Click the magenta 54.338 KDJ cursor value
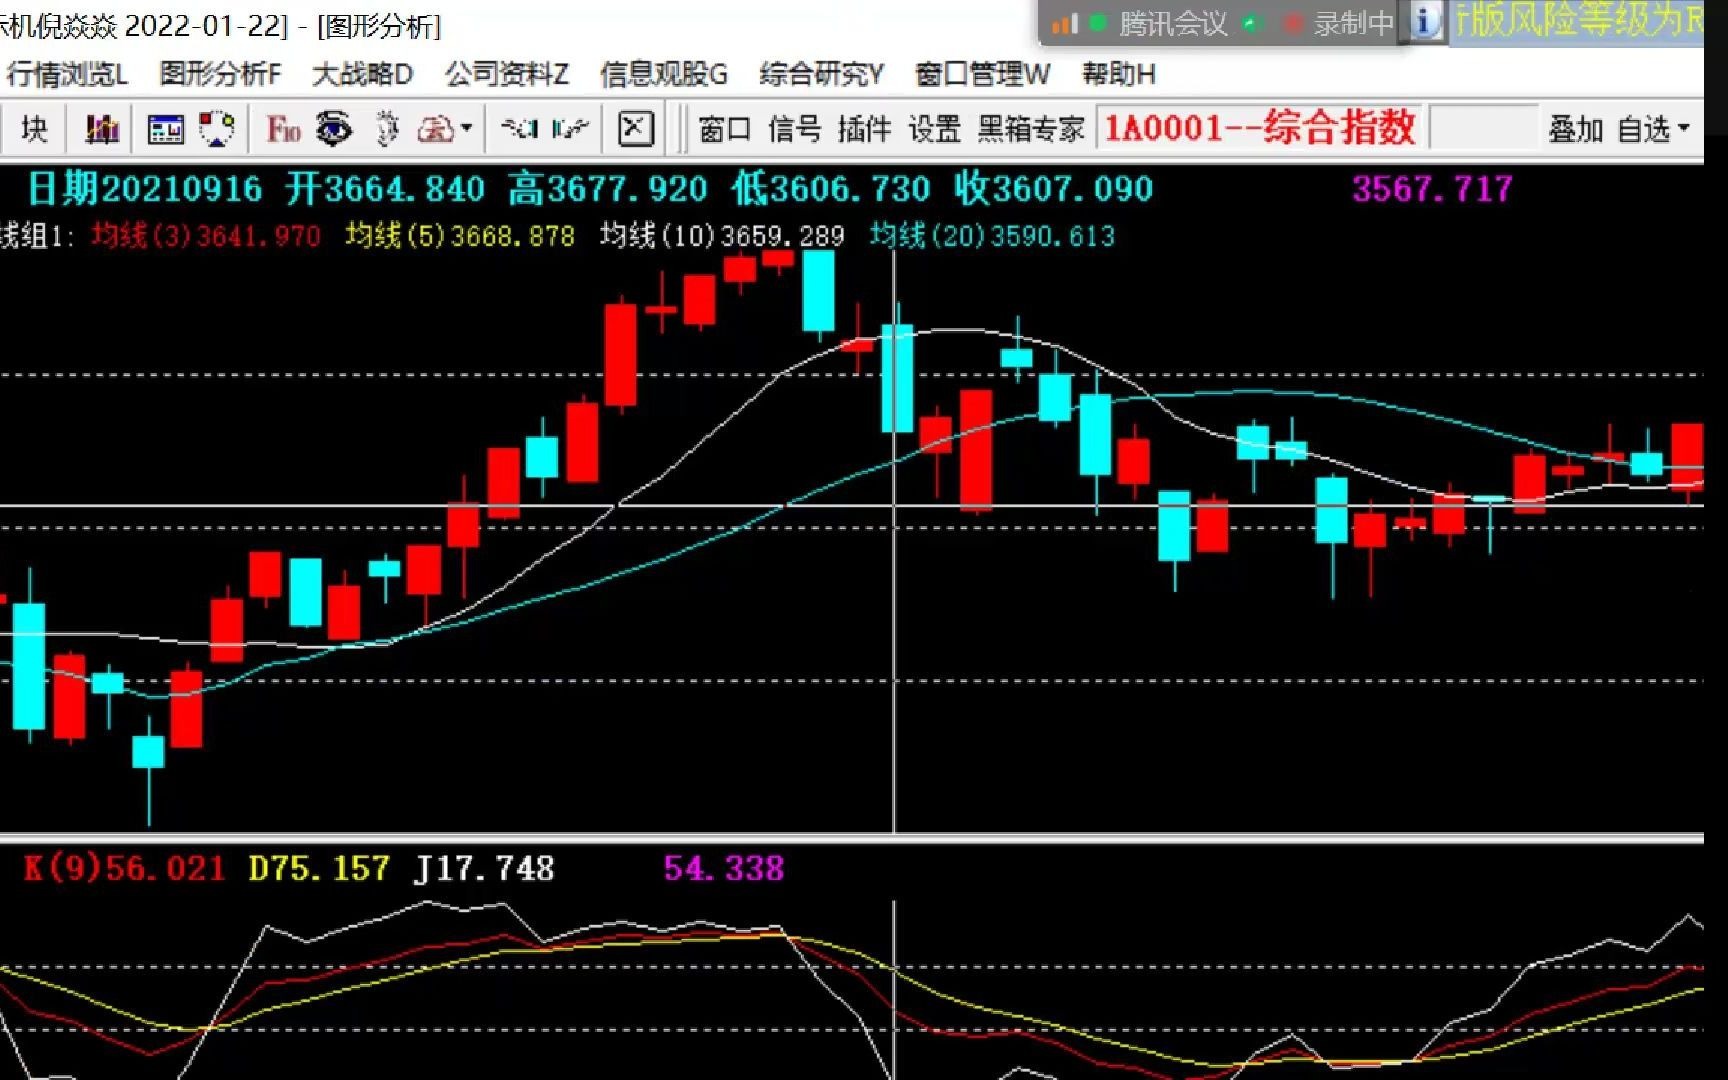 coord(724,868)
